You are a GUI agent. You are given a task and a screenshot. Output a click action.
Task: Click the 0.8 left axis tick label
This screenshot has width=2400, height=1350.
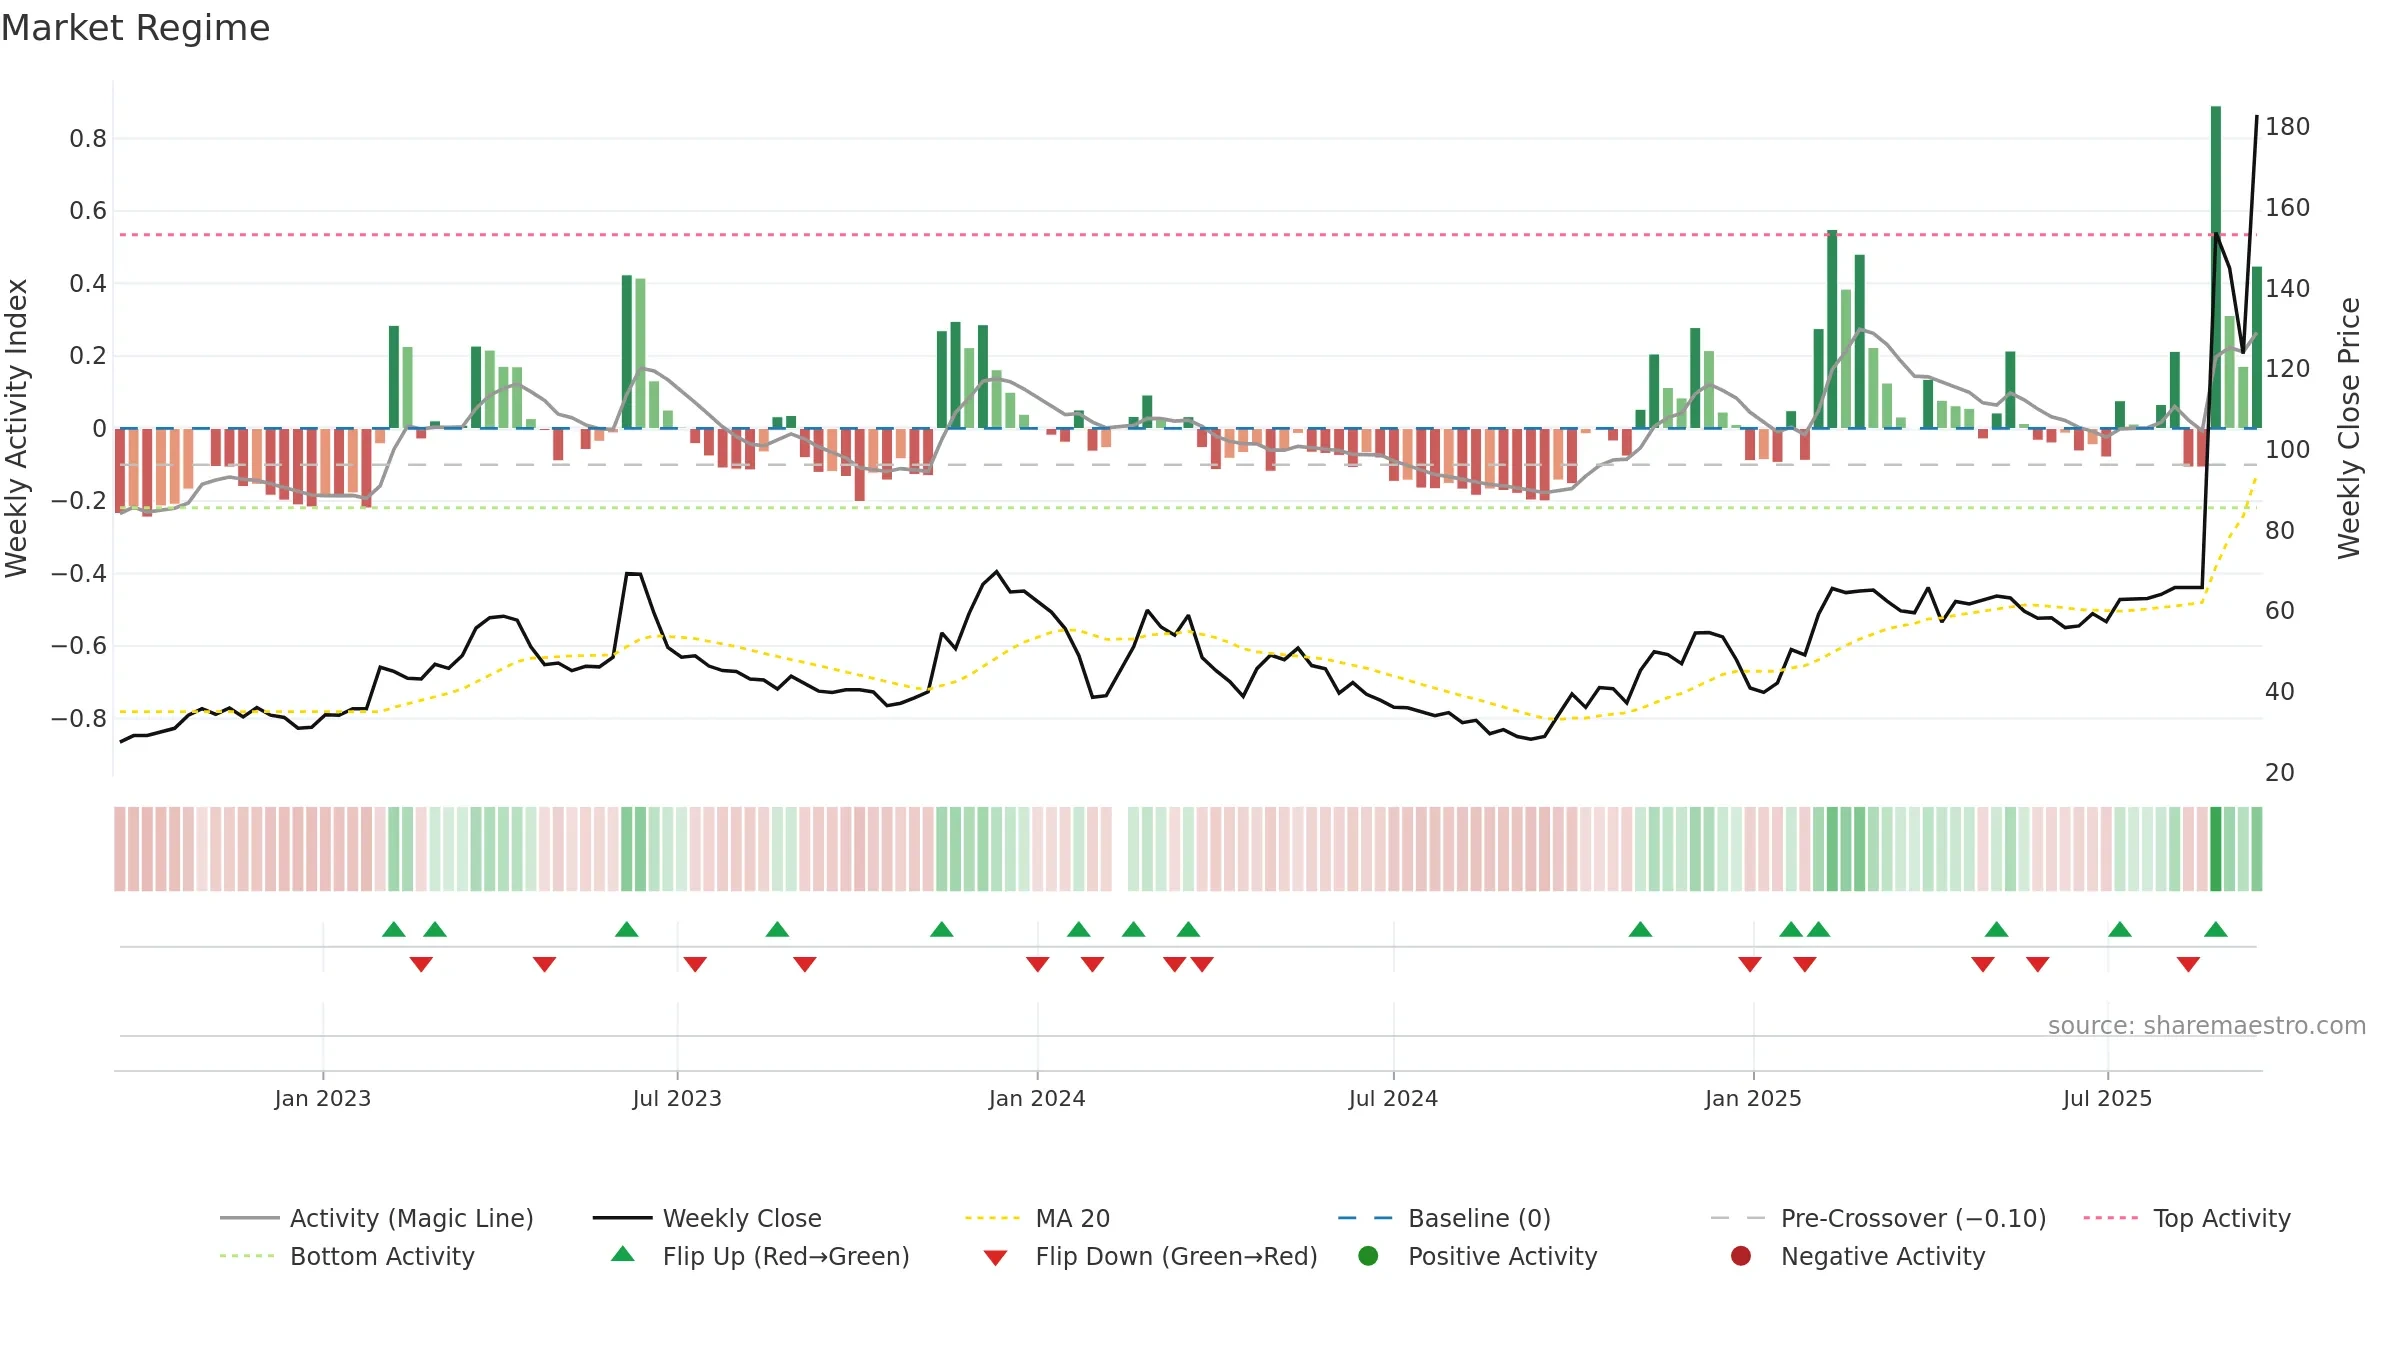pyautogui.click(x=88, y=138)
